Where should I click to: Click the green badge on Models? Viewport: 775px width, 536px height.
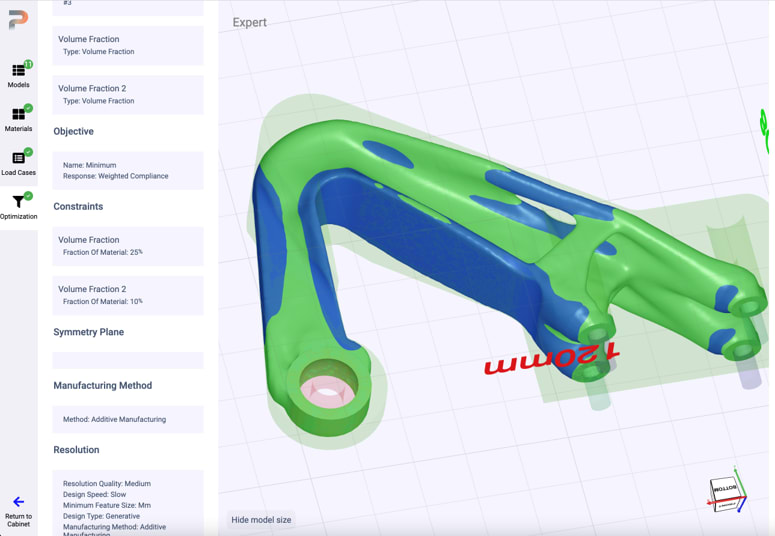(x=28, y=64)
